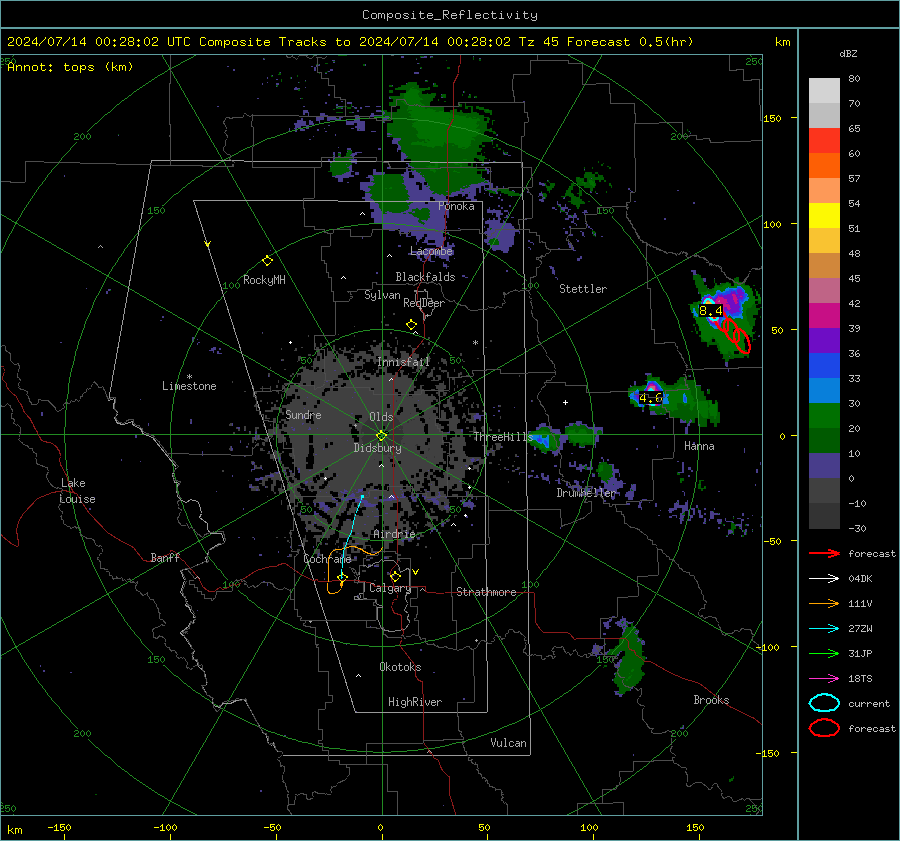The image size is (900, 841).
Task: Click the yellow diamond marker below Cochrane
Action: [x=342, y=577]
